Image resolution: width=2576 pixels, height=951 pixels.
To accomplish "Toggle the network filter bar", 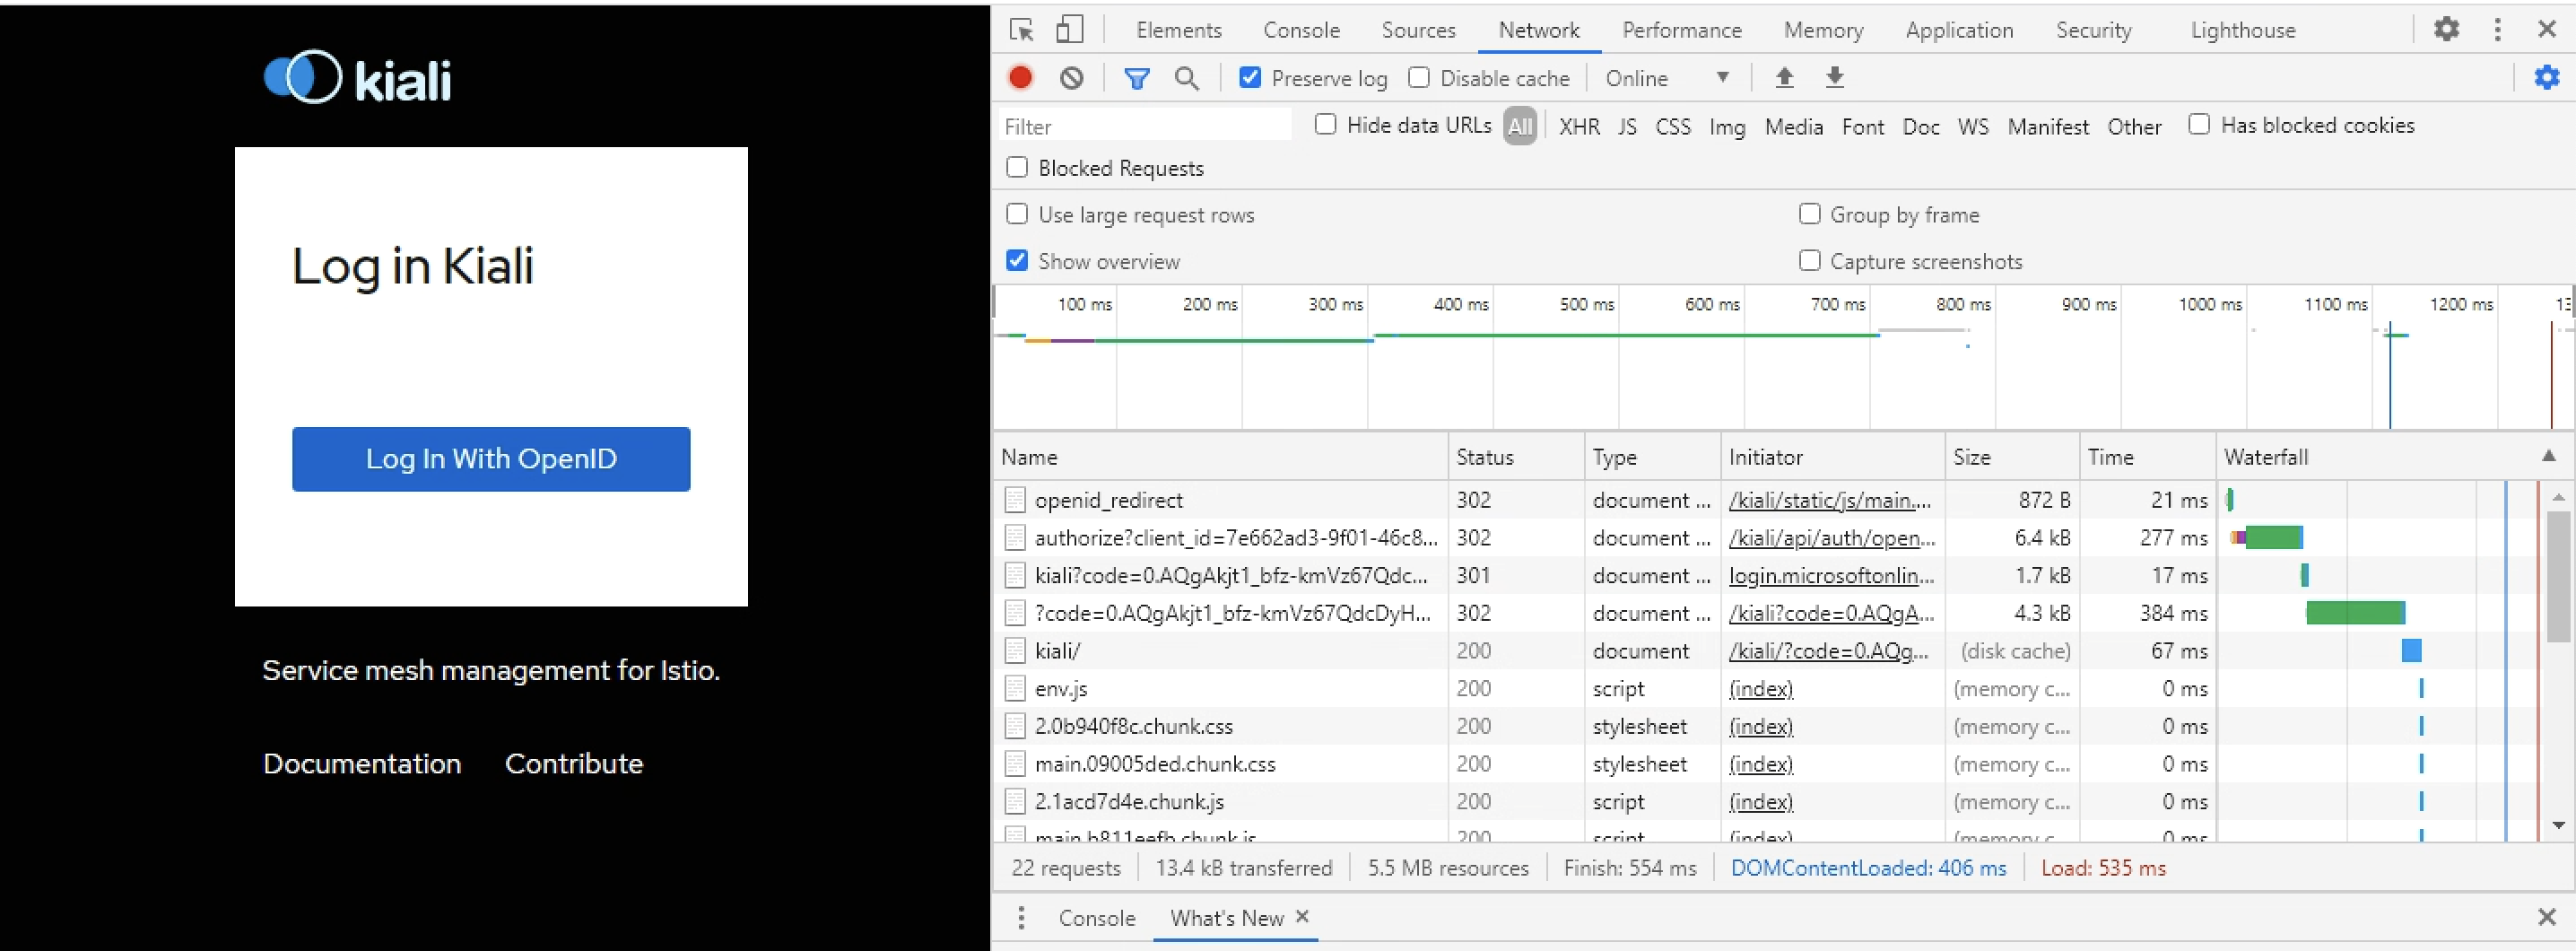I will click(x=1136, y=77).
